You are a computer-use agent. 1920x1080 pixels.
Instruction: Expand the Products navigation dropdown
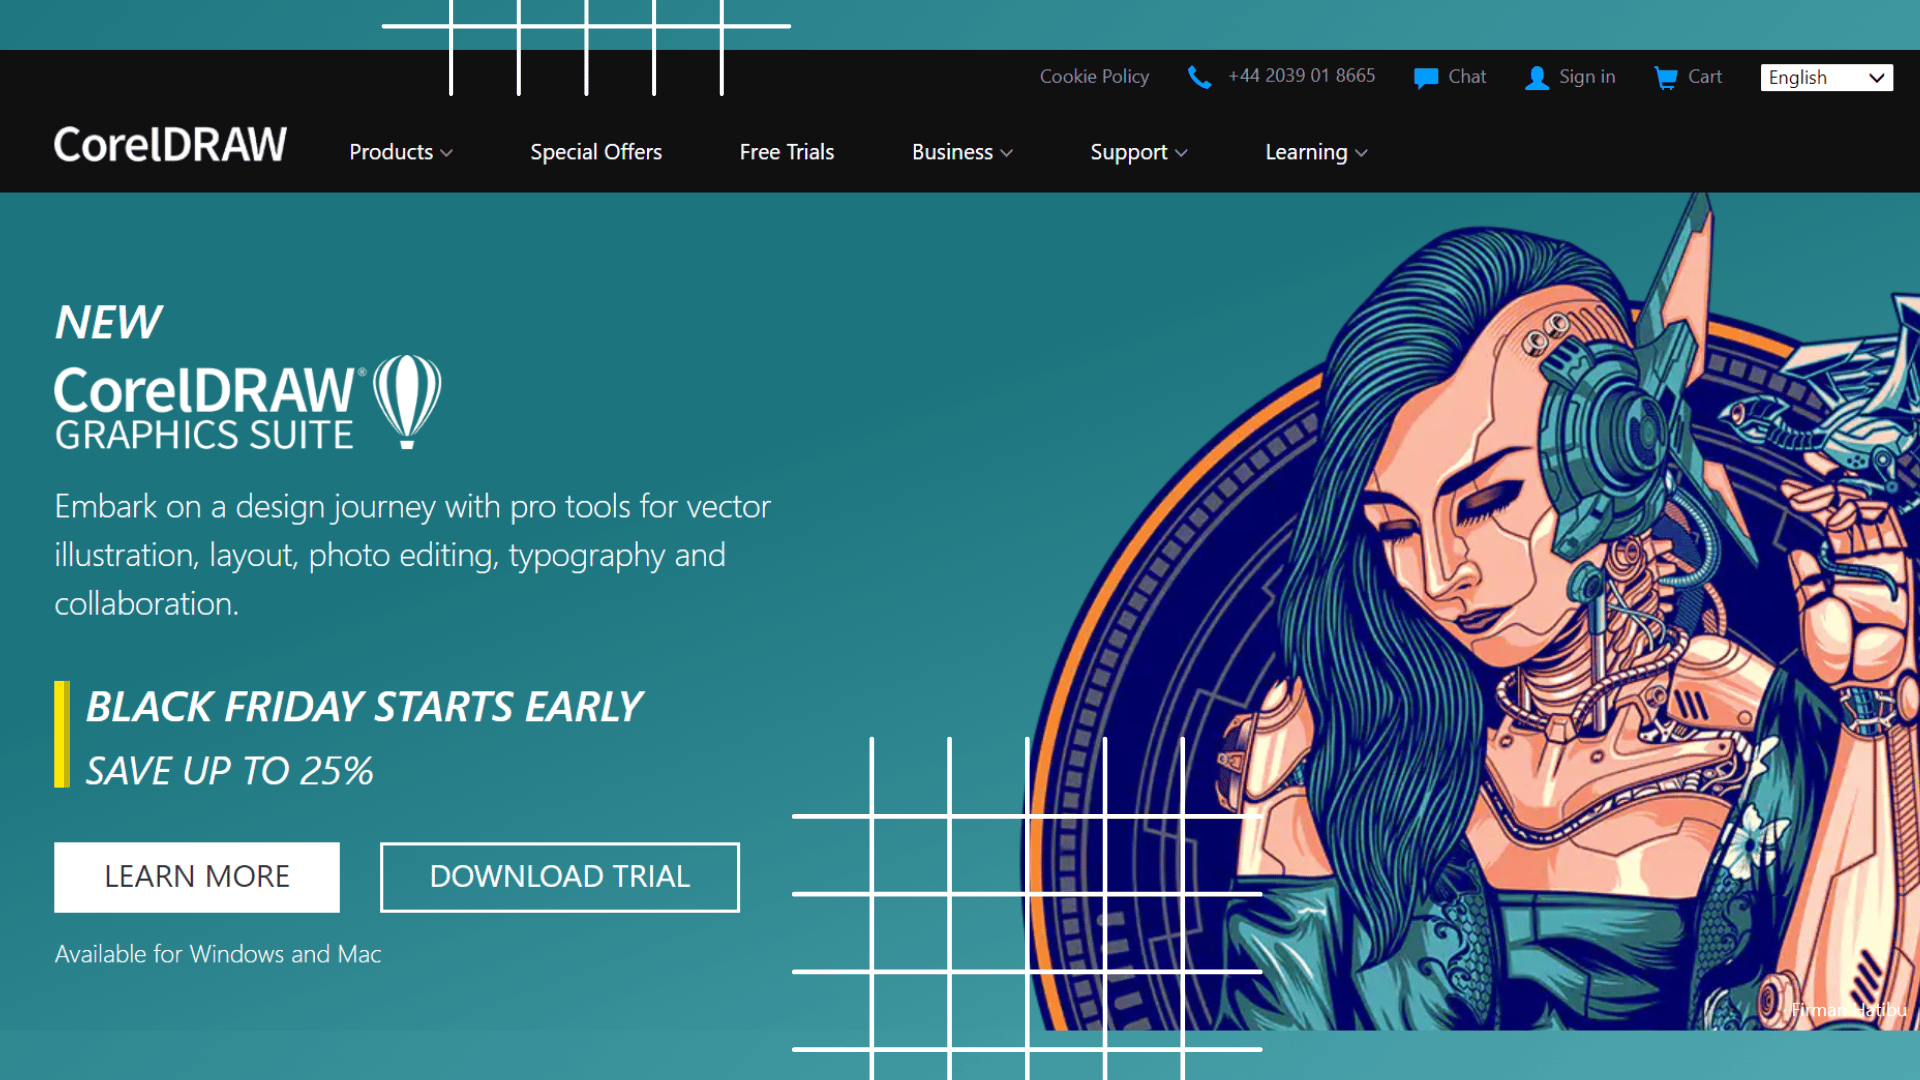coord(400,152)
